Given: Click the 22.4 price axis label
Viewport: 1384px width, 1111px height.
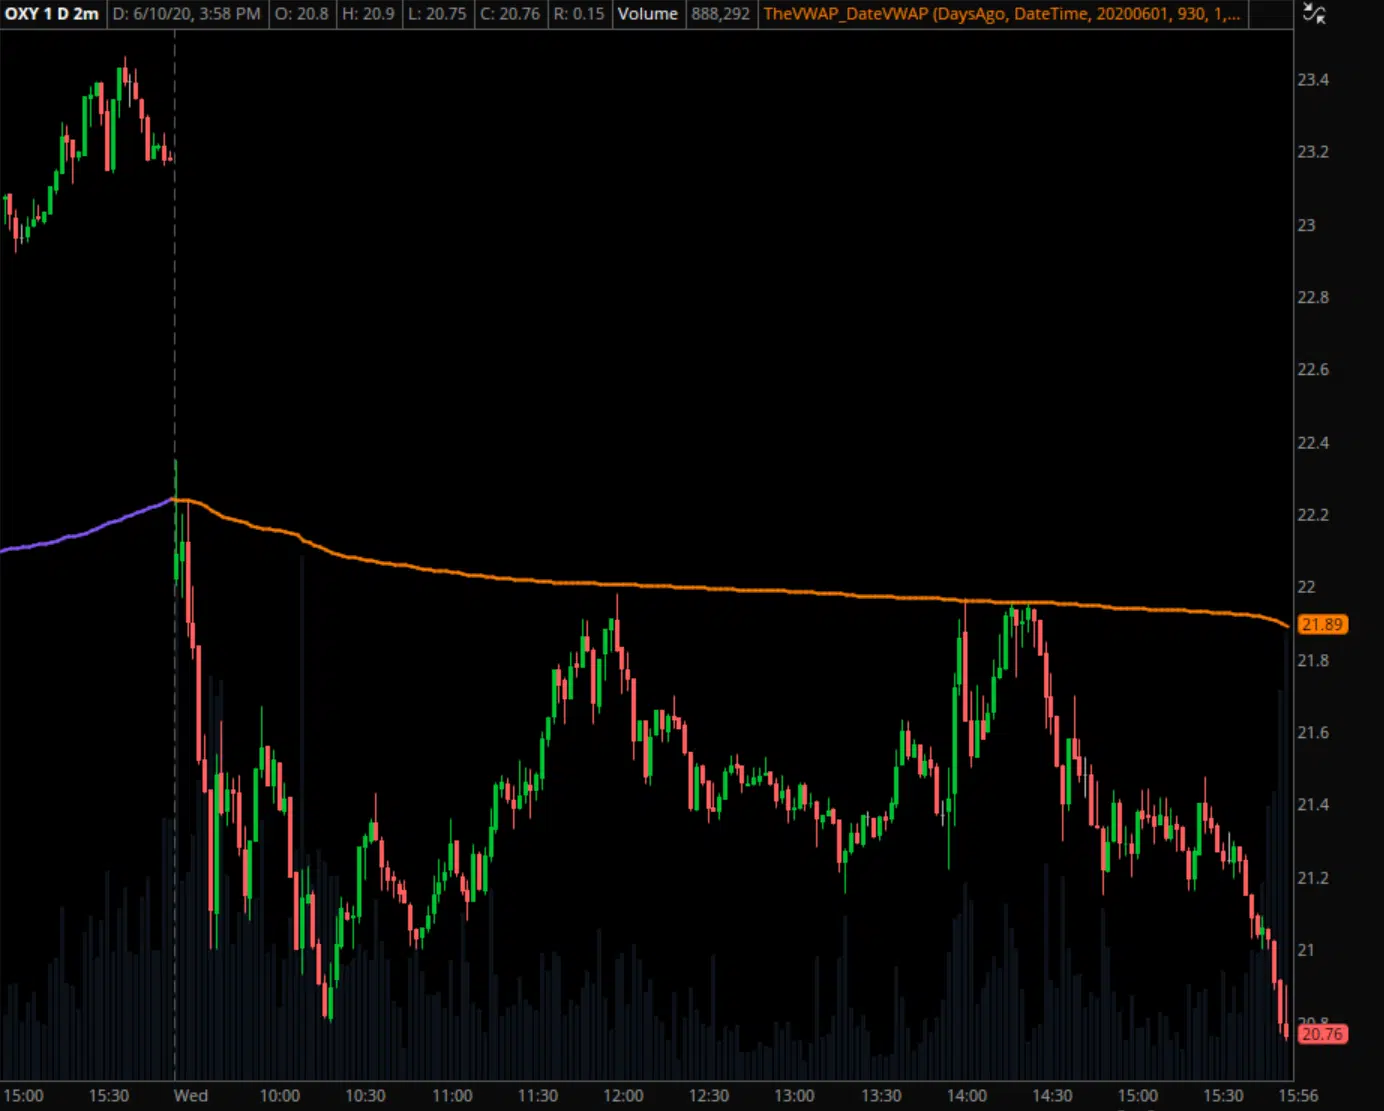Looking at the screenshot, I should click(x=1313, y=443).
